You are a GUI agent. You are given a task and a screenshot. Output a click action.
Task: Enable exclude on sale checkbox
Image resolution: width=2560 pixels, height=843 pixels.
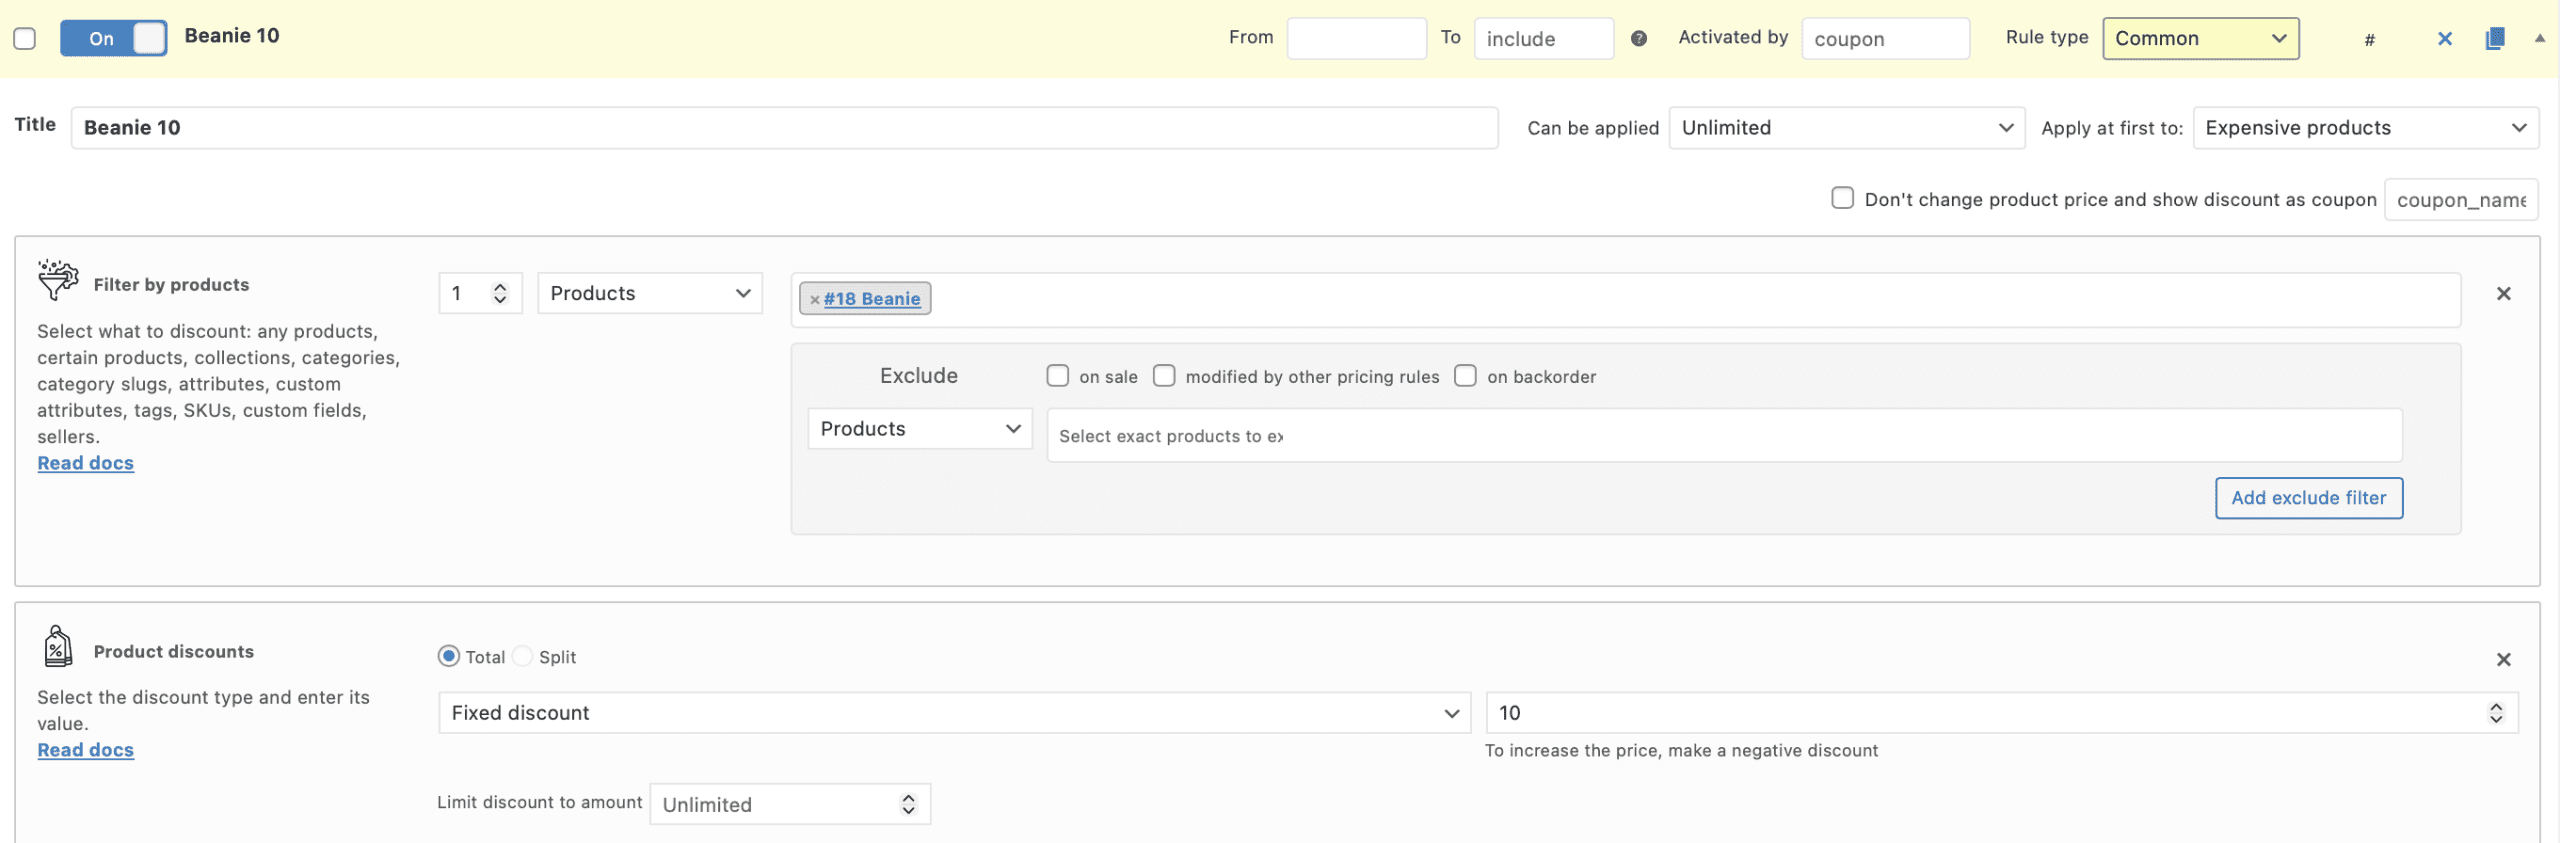click(x=1057, y=376)
